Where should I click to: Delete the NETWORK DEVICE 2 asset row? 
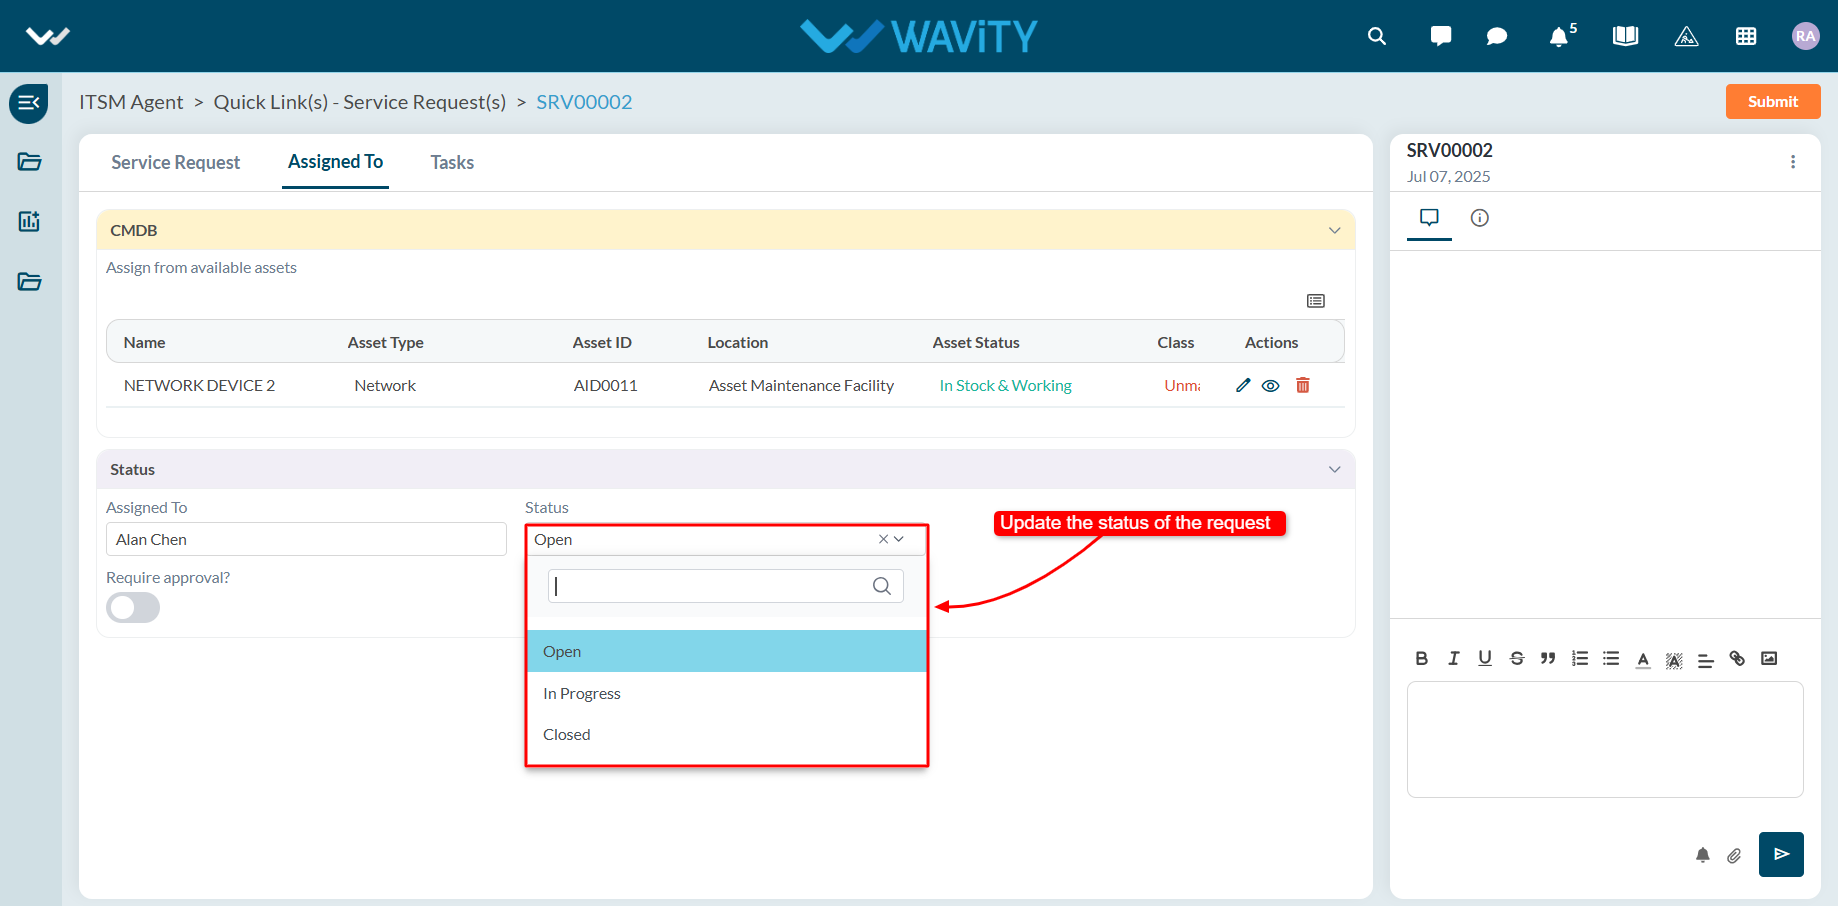tap(1303, 385)
